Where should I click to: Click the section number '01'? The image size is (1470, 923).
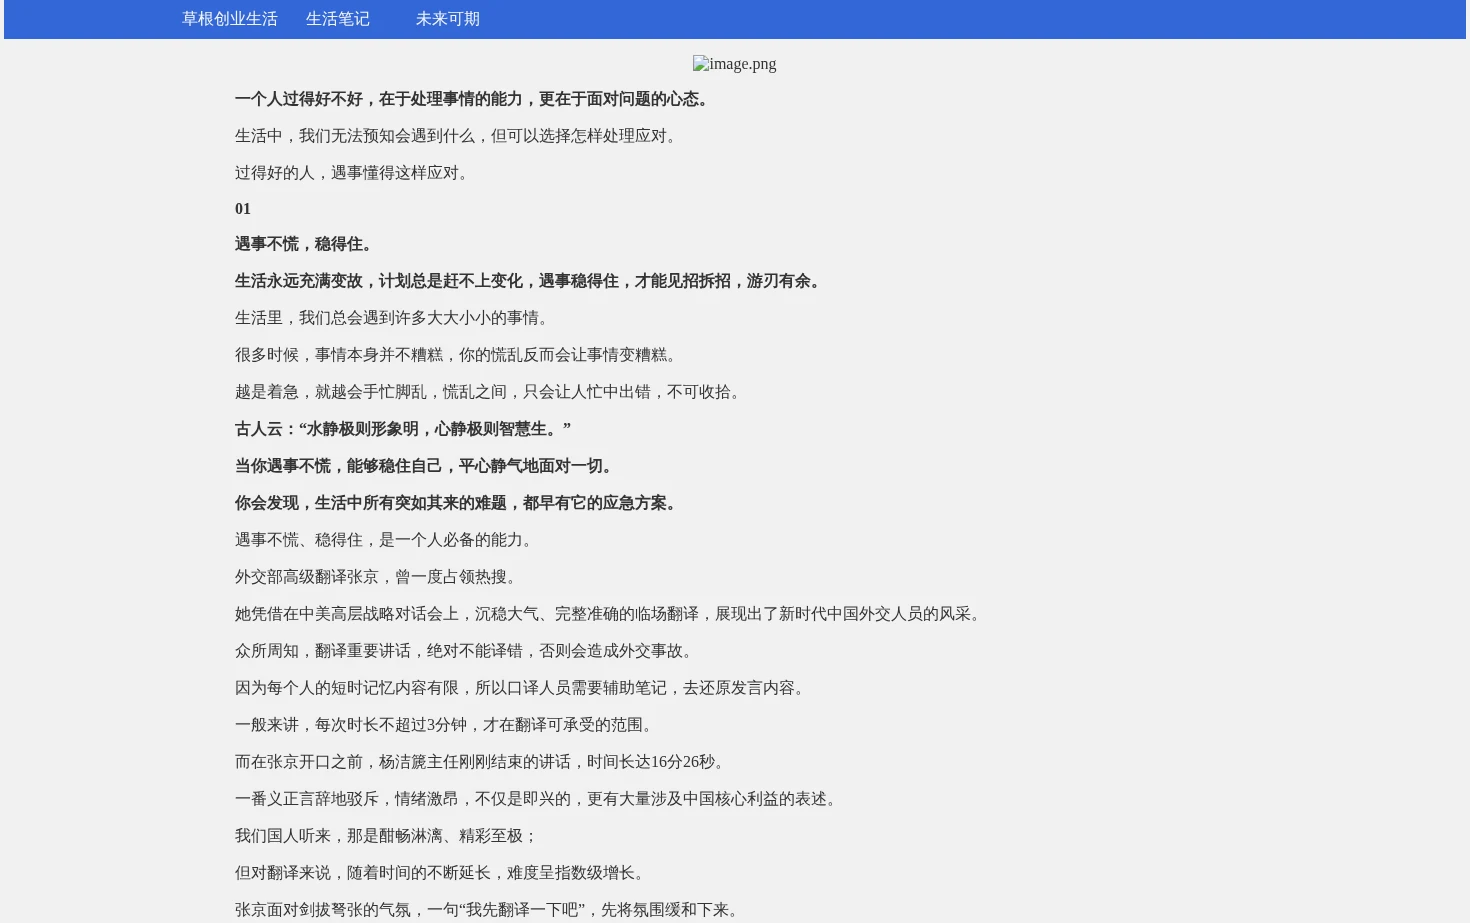243,209
